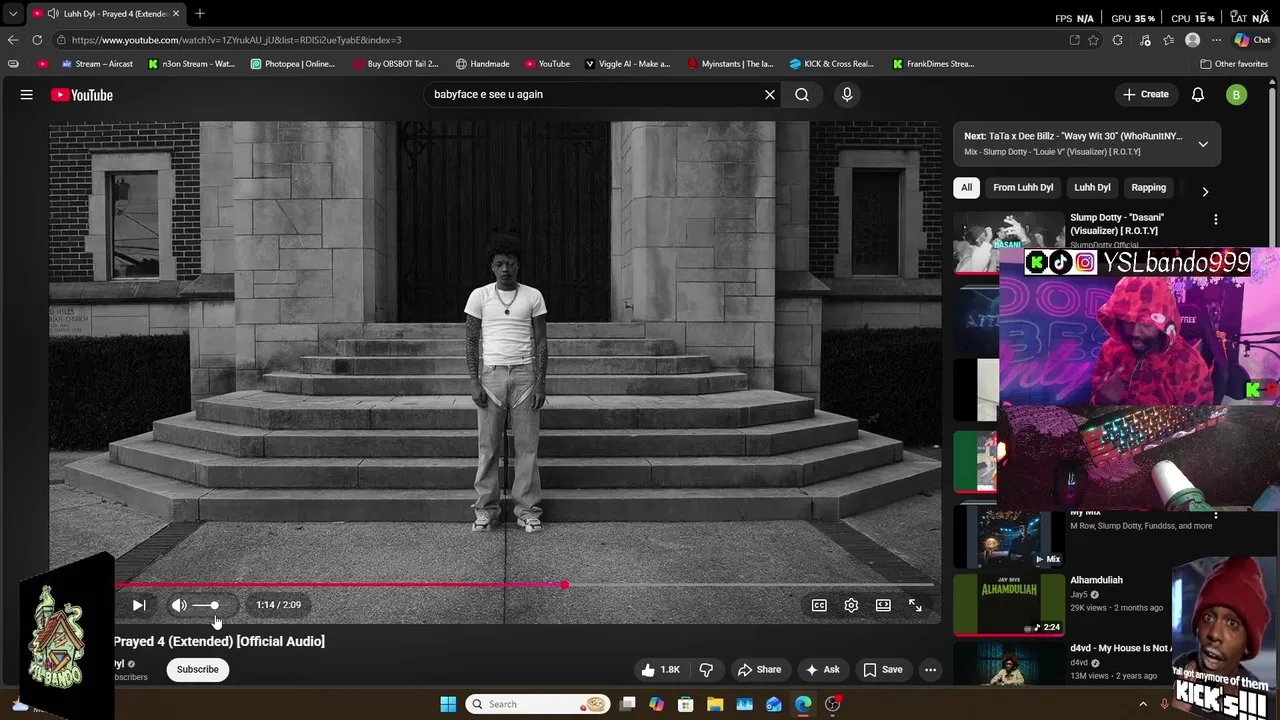
Task: Click the Ask button
Action: tap(823, 670)
